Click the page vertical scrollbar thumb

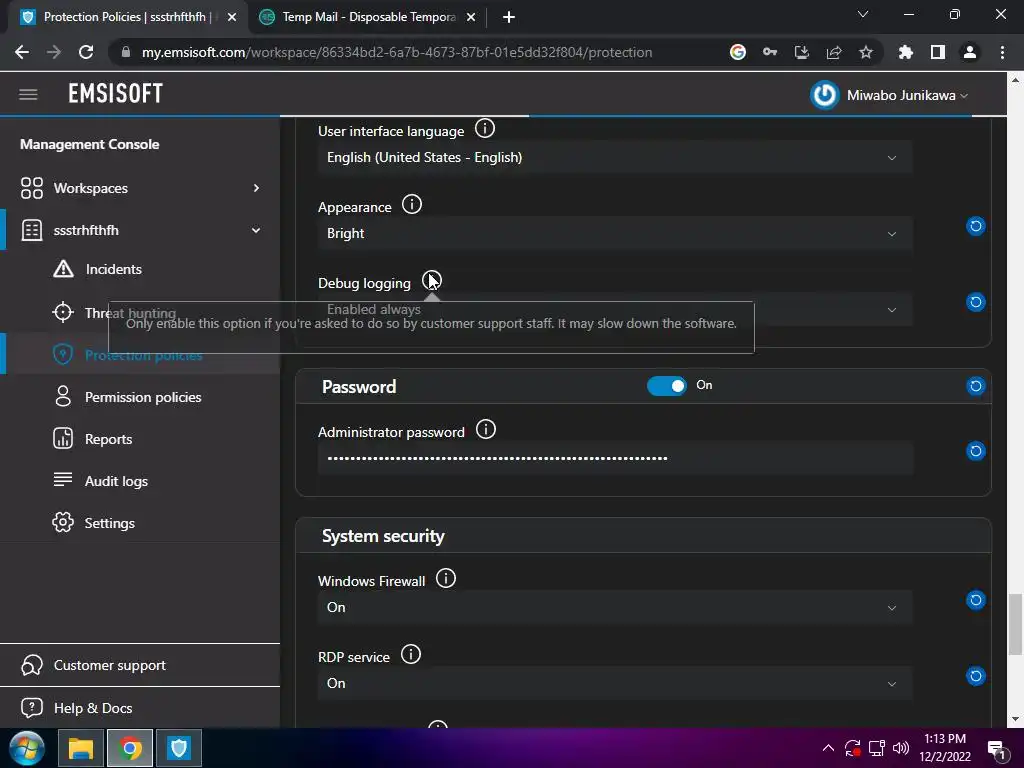point(1015,624)
